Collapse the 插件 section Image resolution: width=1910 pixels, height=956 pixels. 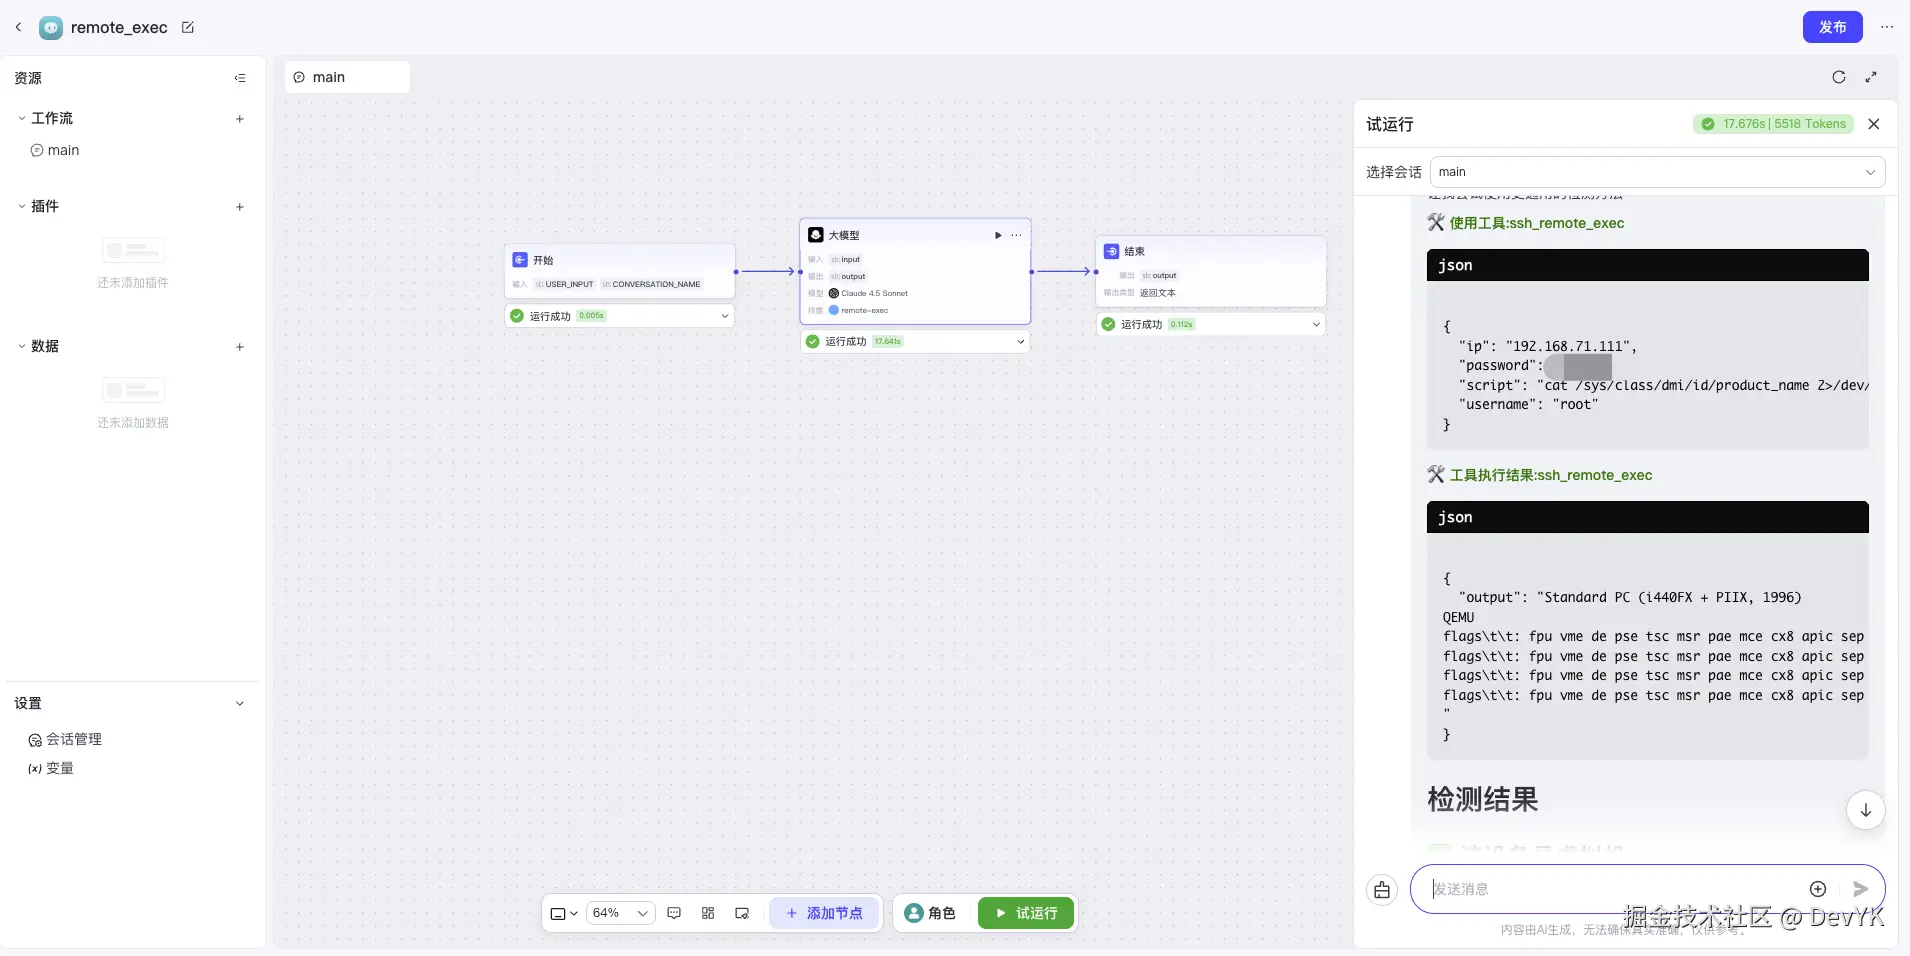22,206
